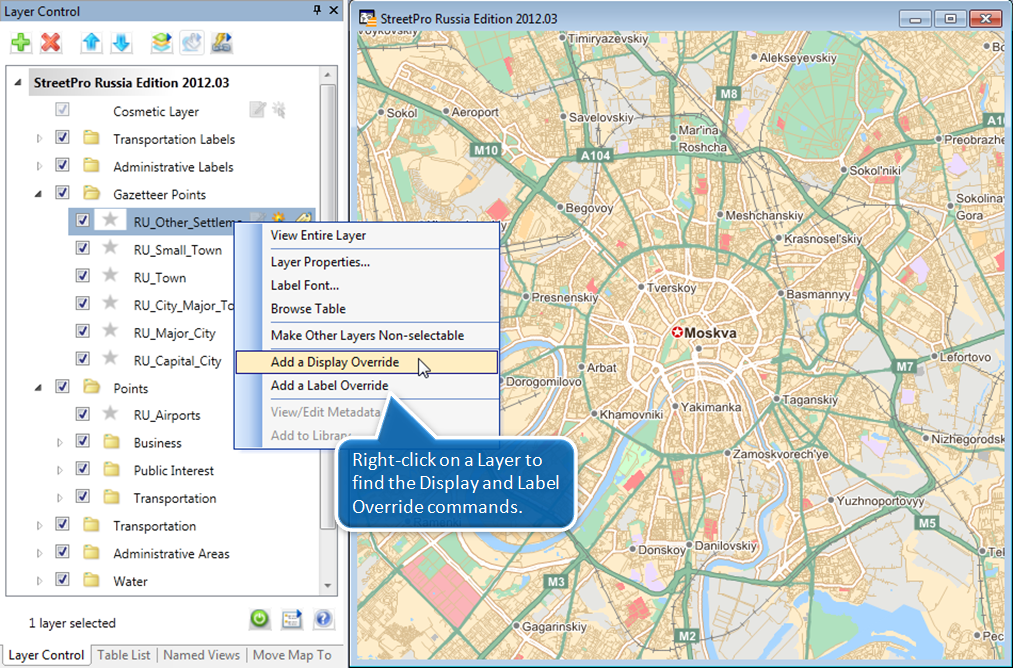Choose Browse Table in context menu
The image size is (1013, 668).
coord(367,309)
